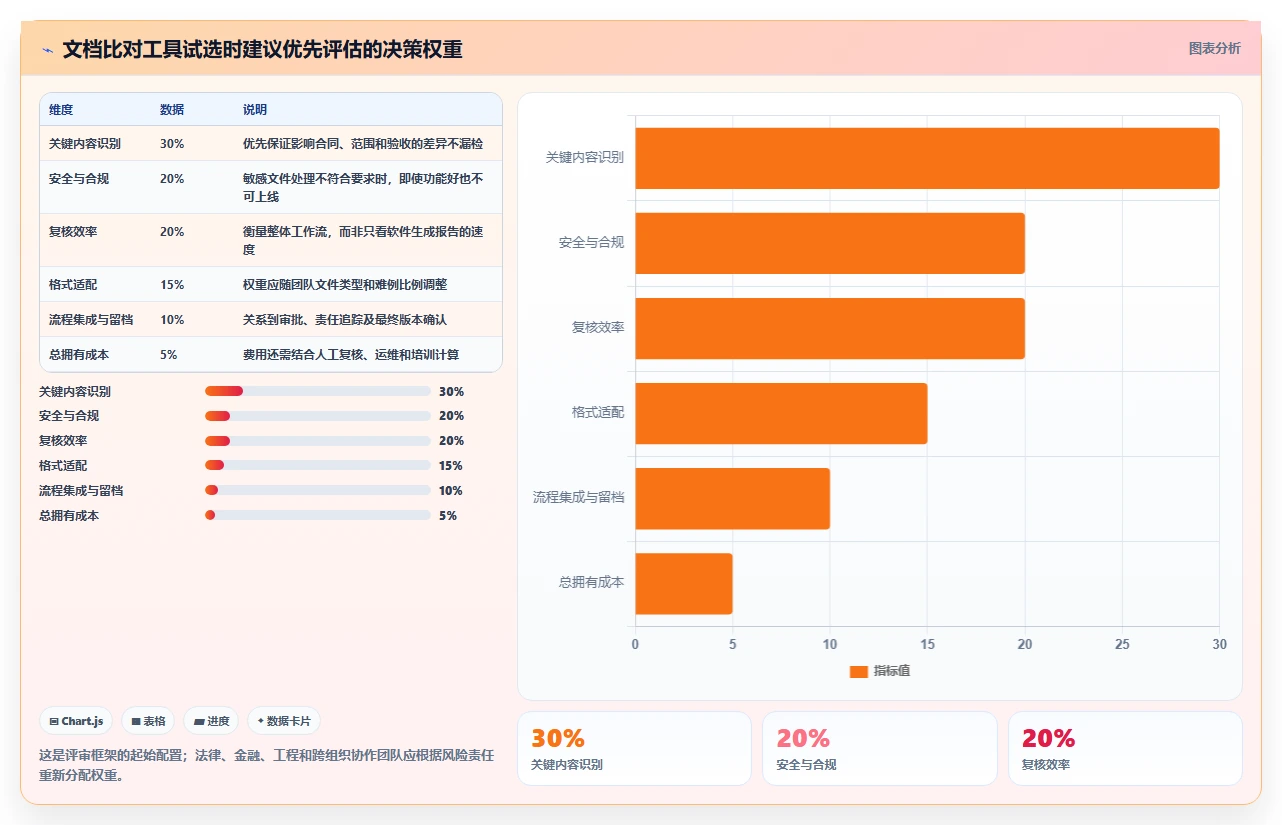Toggle the 指标值 legend swatch
The image size is (1282, 825).
858,671
